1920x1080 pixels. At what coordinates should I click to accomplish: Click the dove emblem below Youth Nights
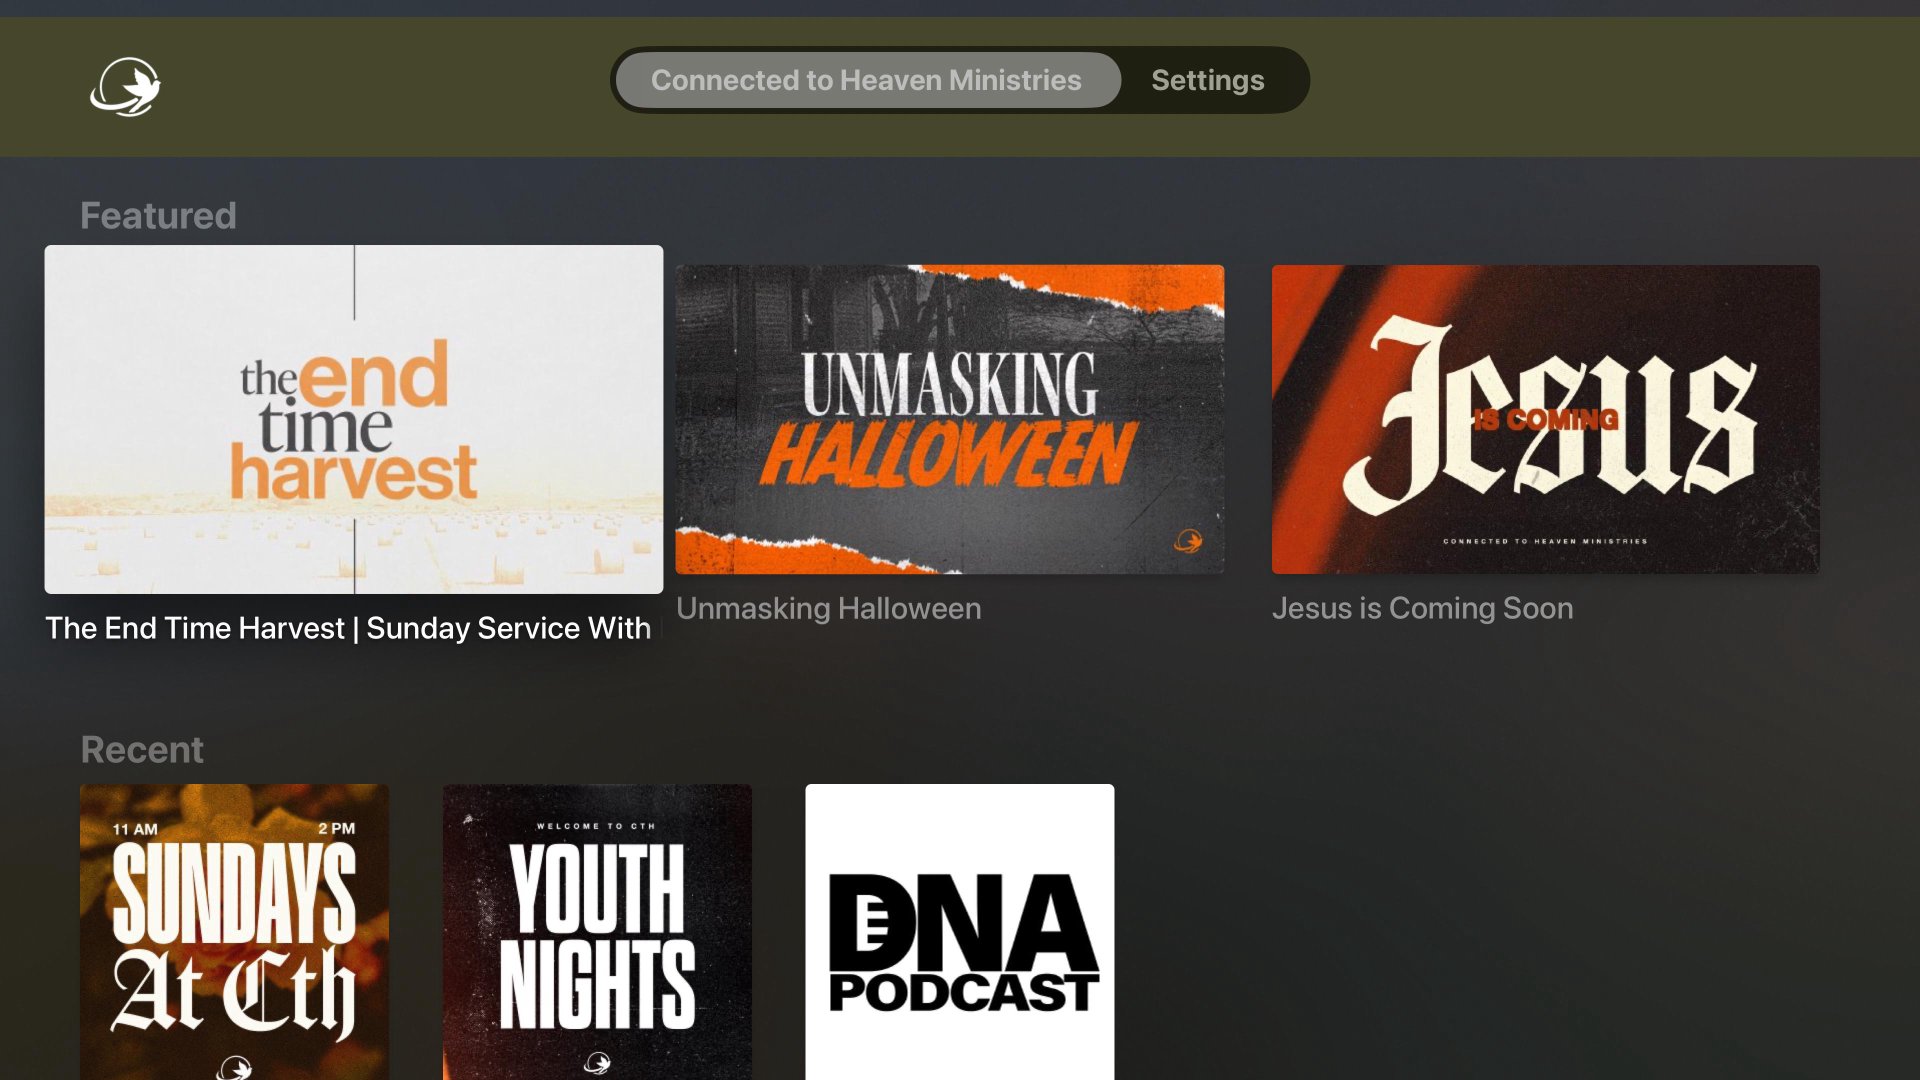click(597, 1062)
